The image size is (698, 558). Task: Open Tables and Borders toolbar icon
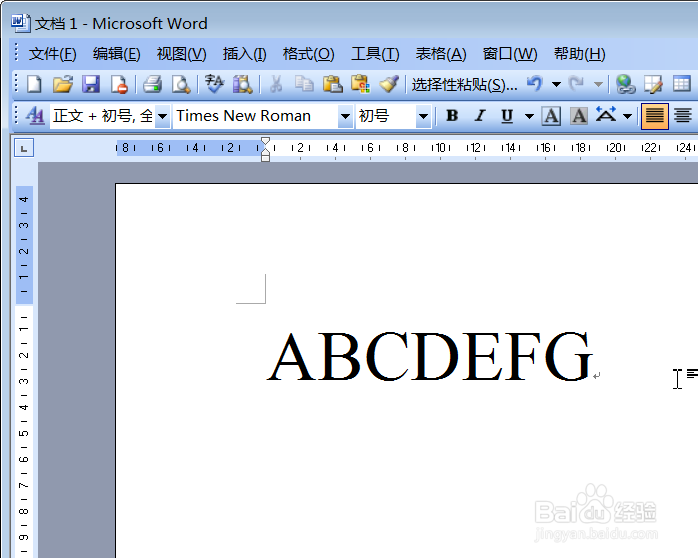[x=653, y=84]
